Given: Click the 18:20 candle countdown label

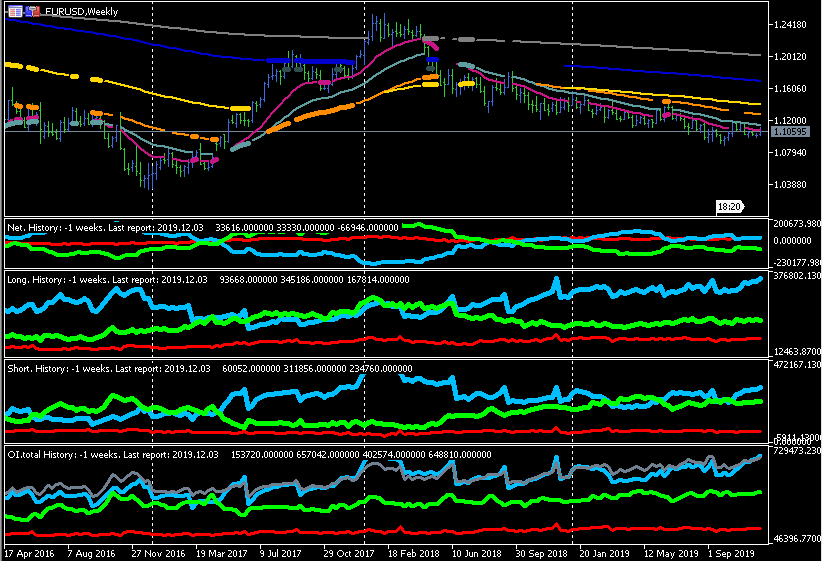Looking at the screenshot, I should [729, 207].
